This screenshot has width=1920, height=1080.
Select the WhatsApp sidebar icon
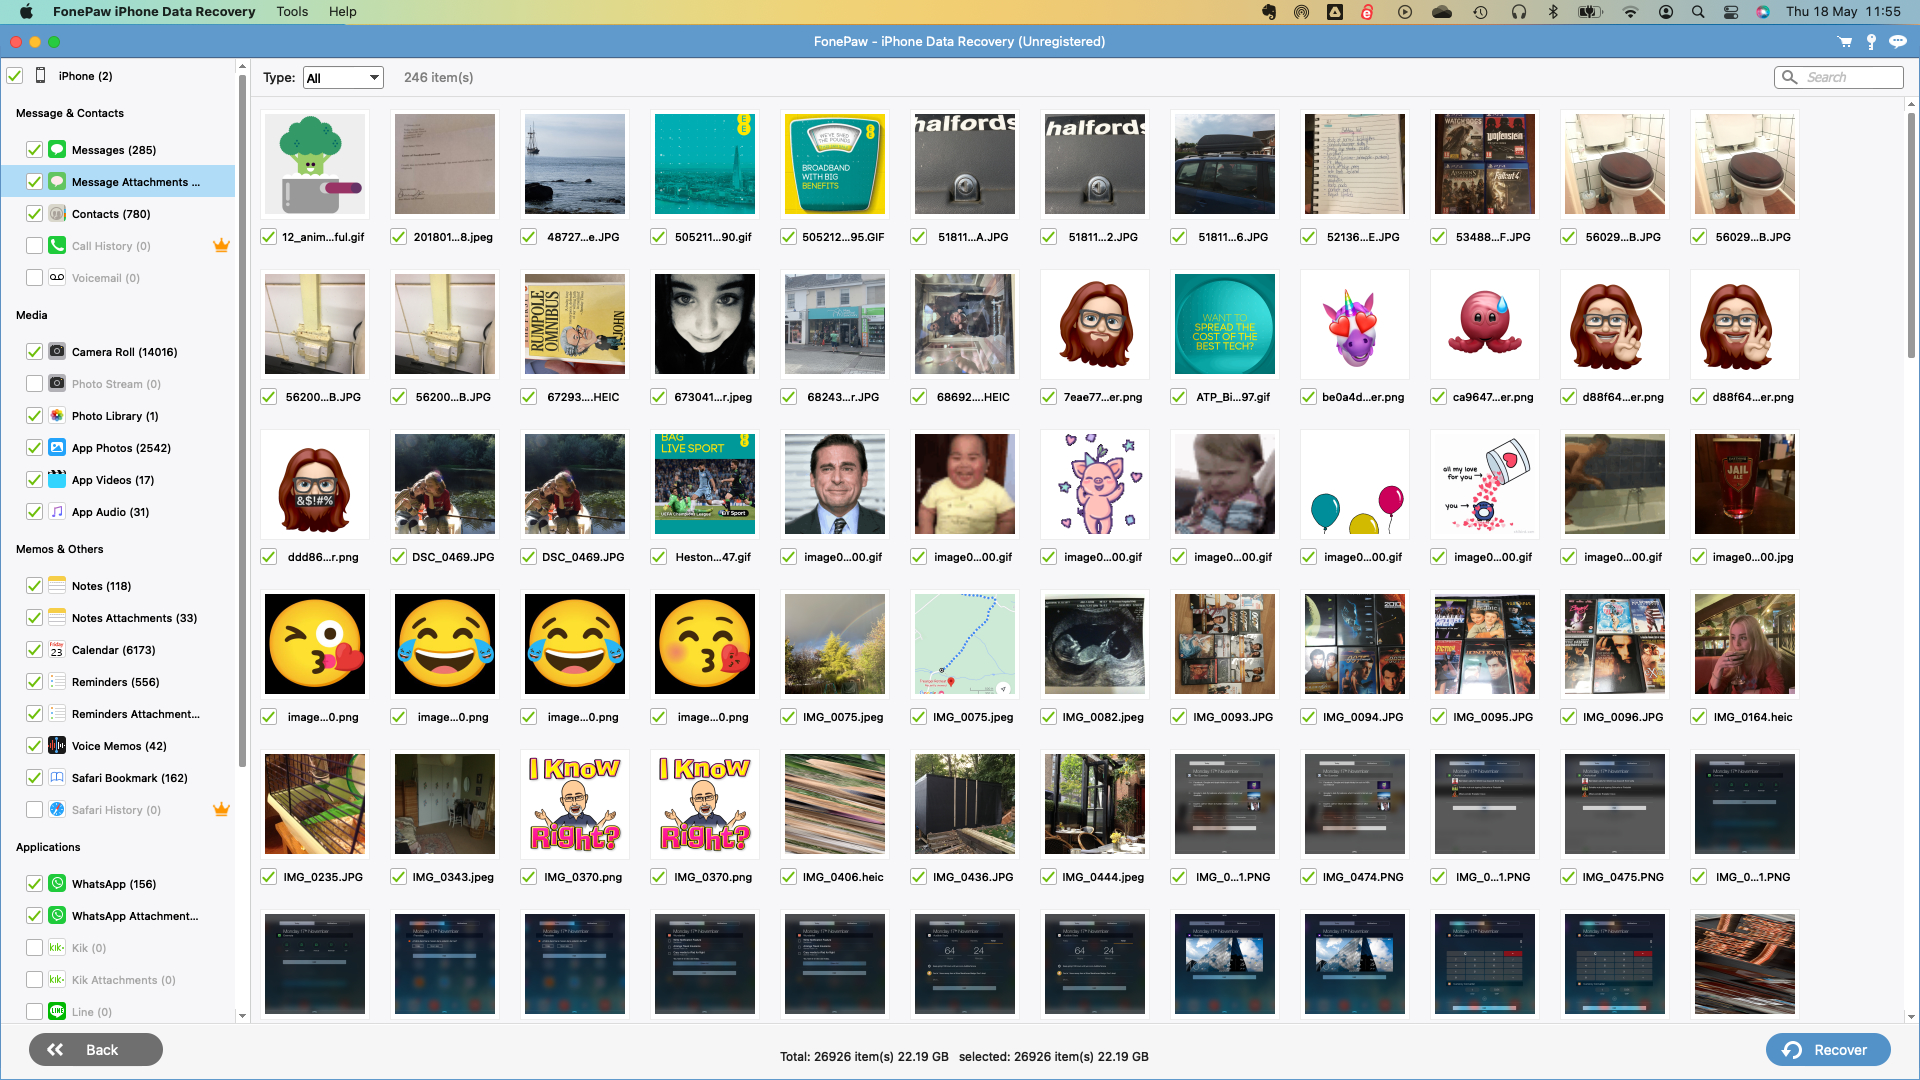click(57, 882)
